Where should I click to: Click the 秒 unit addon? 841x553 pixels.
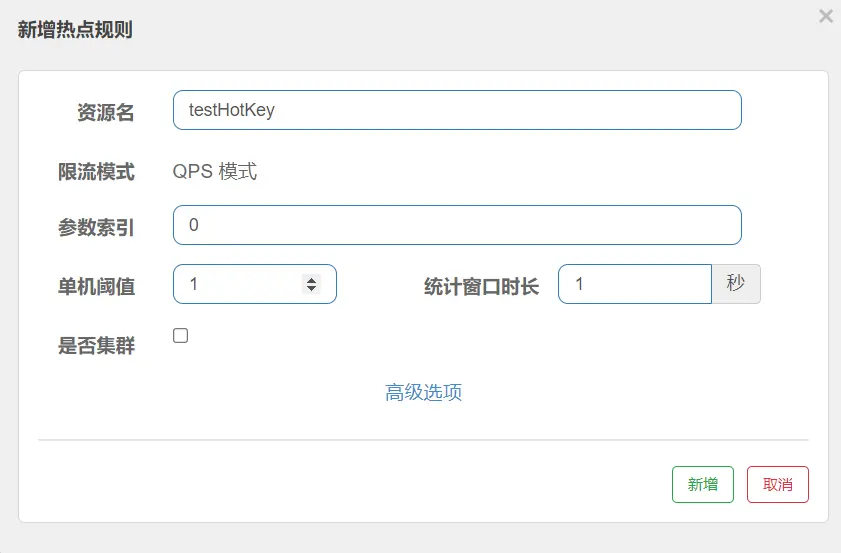point(736,284)
